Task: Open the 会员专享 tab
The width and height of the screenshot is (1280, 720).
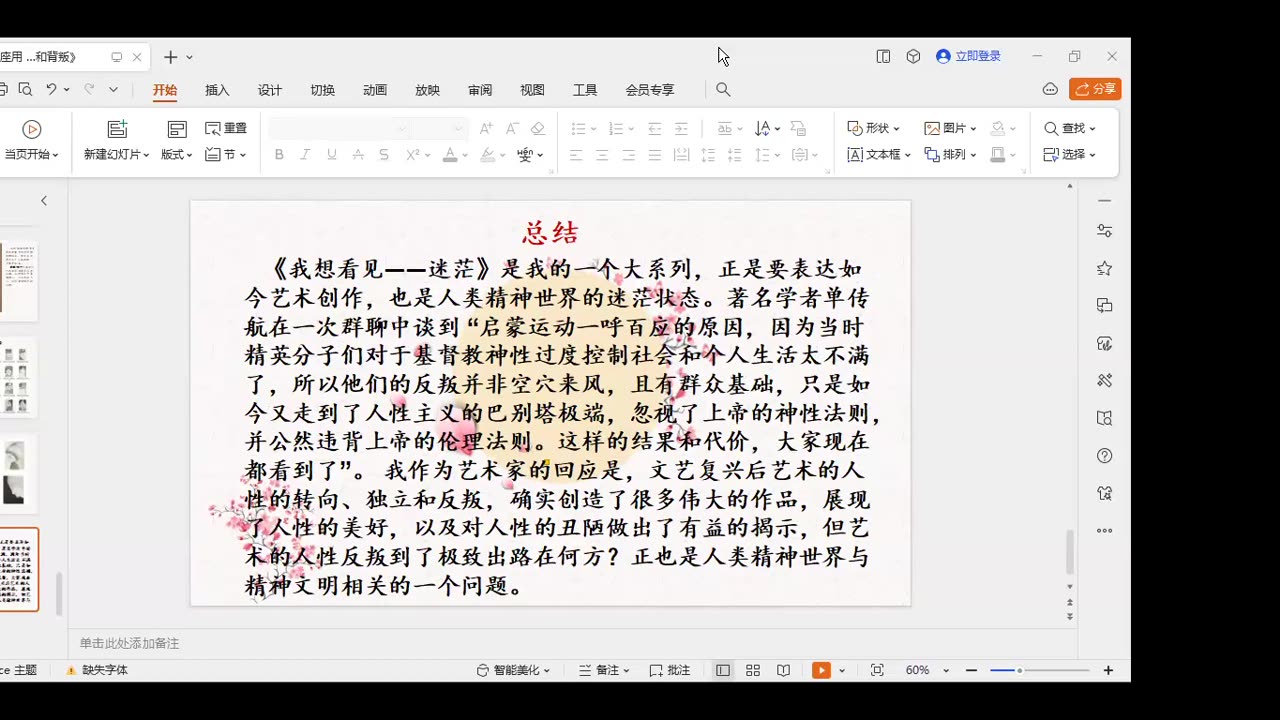Action: coord(650,90)
